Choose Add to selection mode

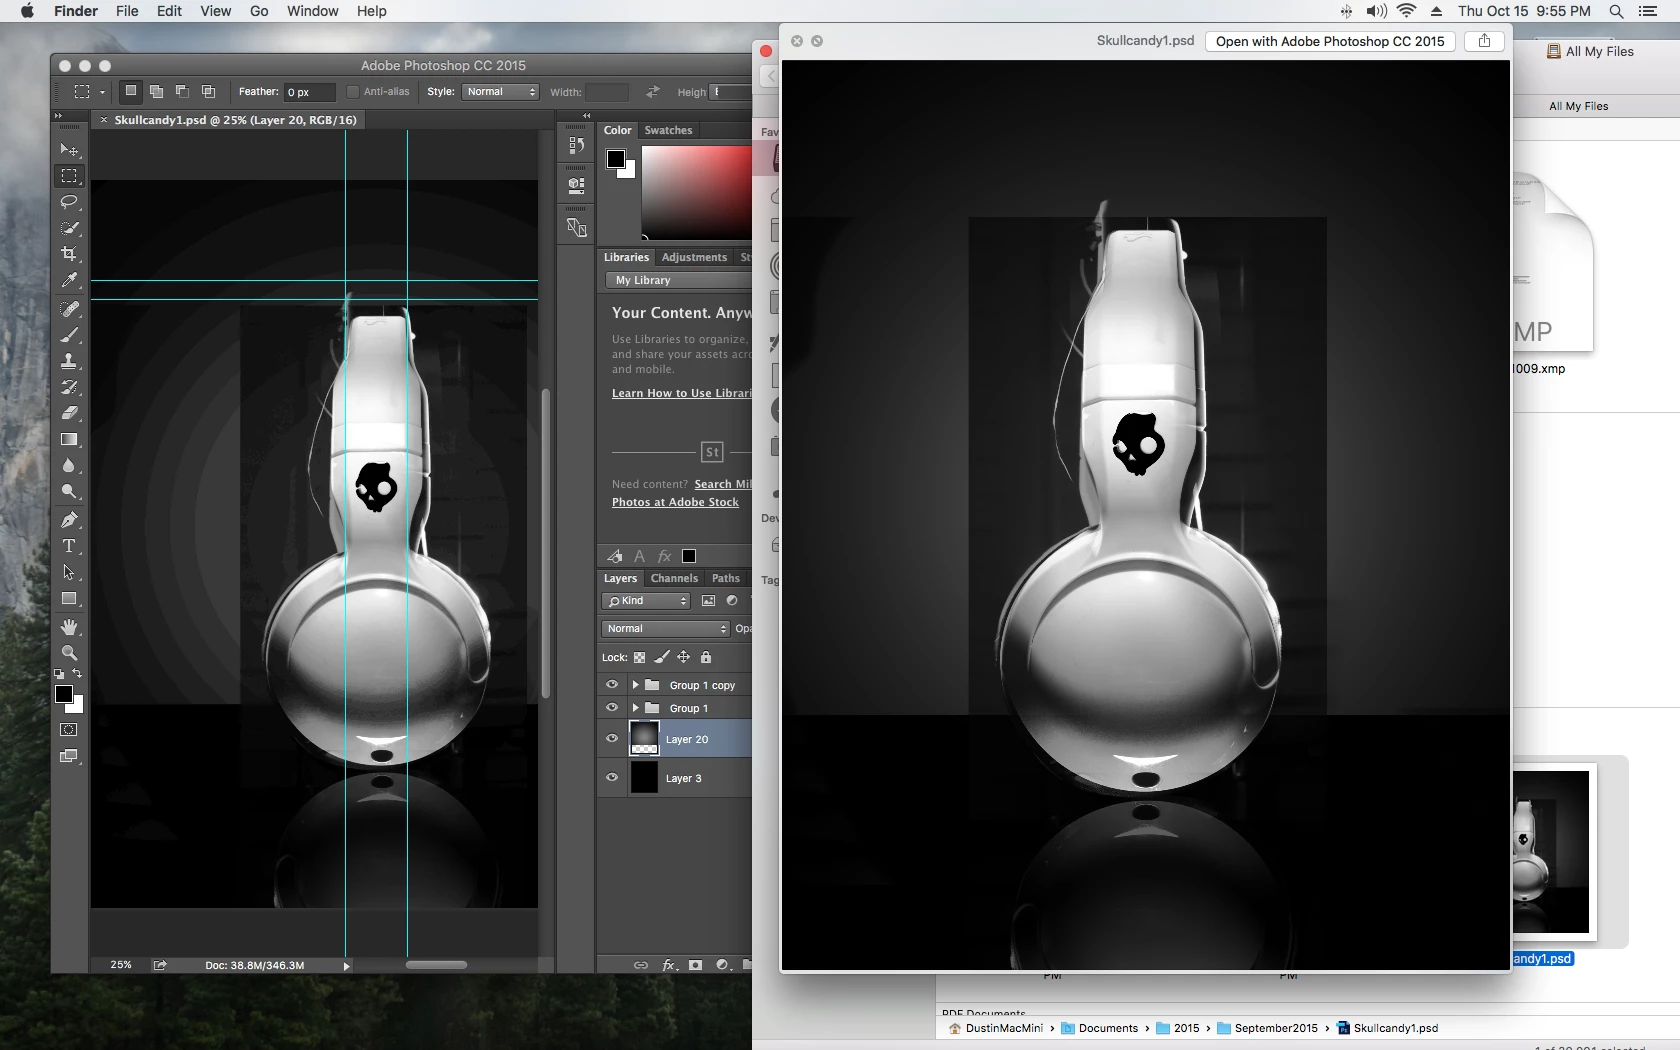click(156, 92)
